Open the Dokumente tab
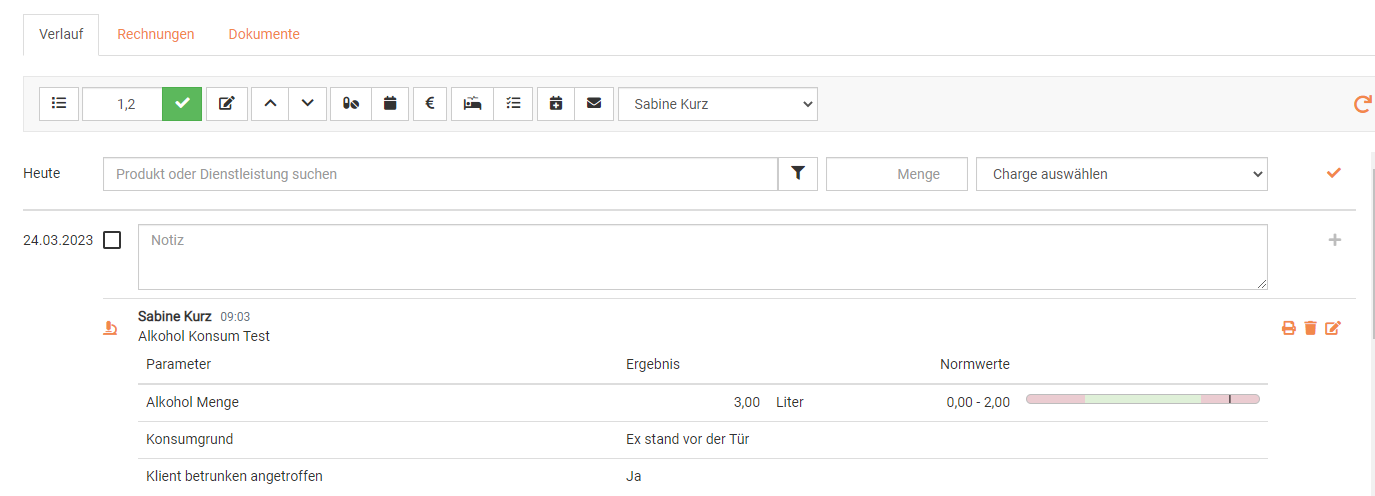1375x496 pixels. point(264,34)
